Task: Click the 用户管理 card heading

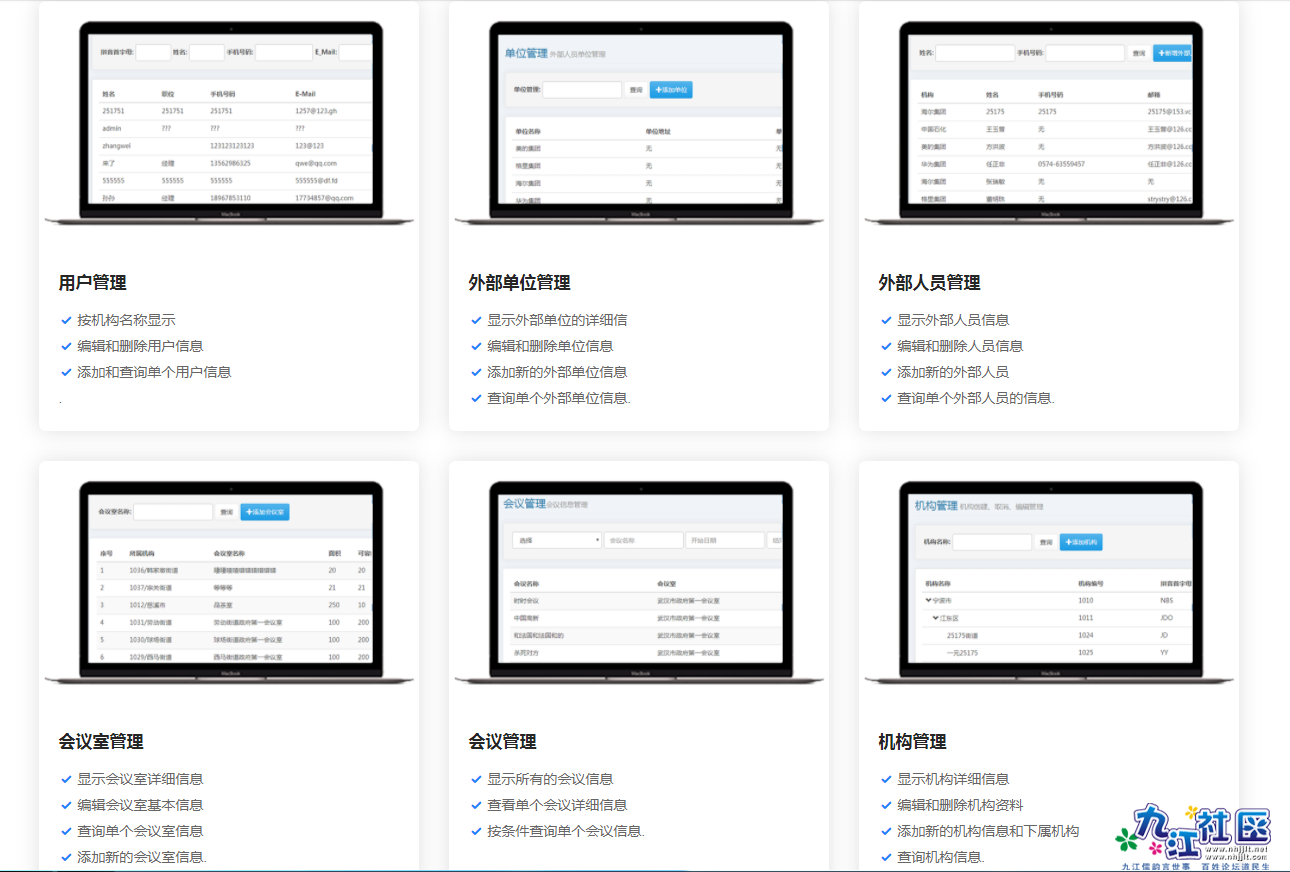Action: pyautogui.click(x=93, y=283)
